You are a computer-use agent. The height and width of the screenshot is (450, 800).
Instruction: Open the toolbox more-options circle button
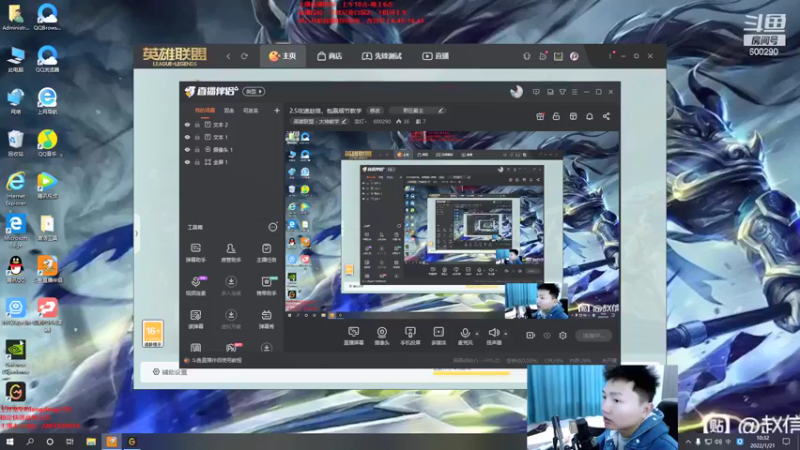273,227
